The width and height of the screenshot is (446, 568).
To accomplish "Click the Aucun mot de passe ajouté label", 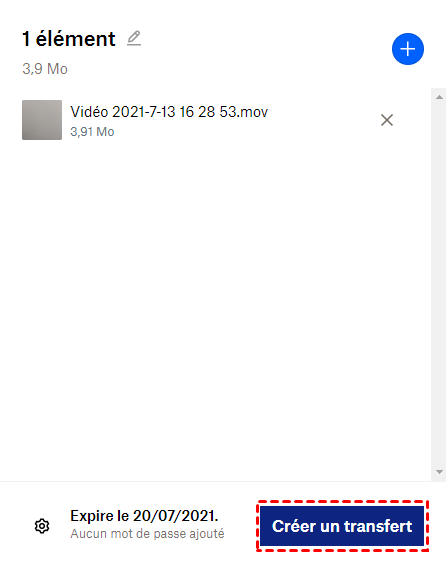I will (147, 534).
